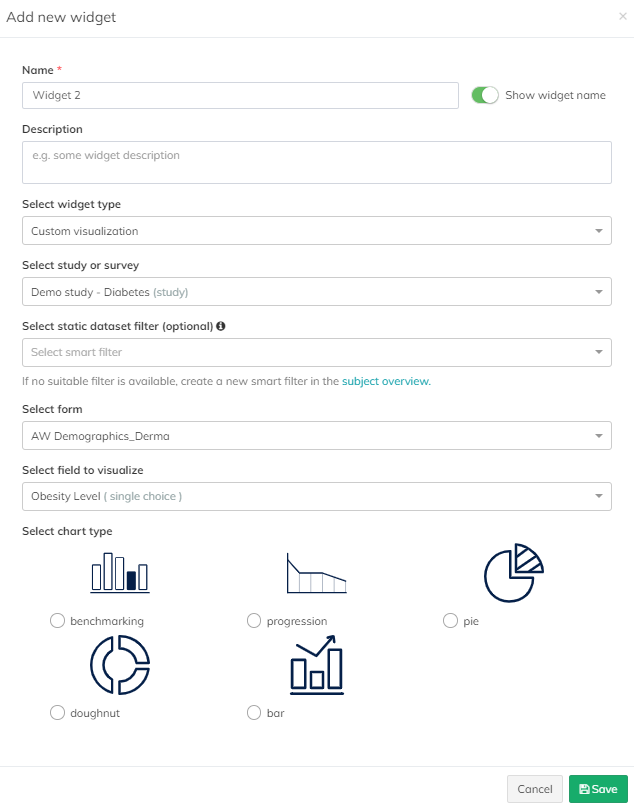Expand the study or survey dropdown

(x=316, y=292)
